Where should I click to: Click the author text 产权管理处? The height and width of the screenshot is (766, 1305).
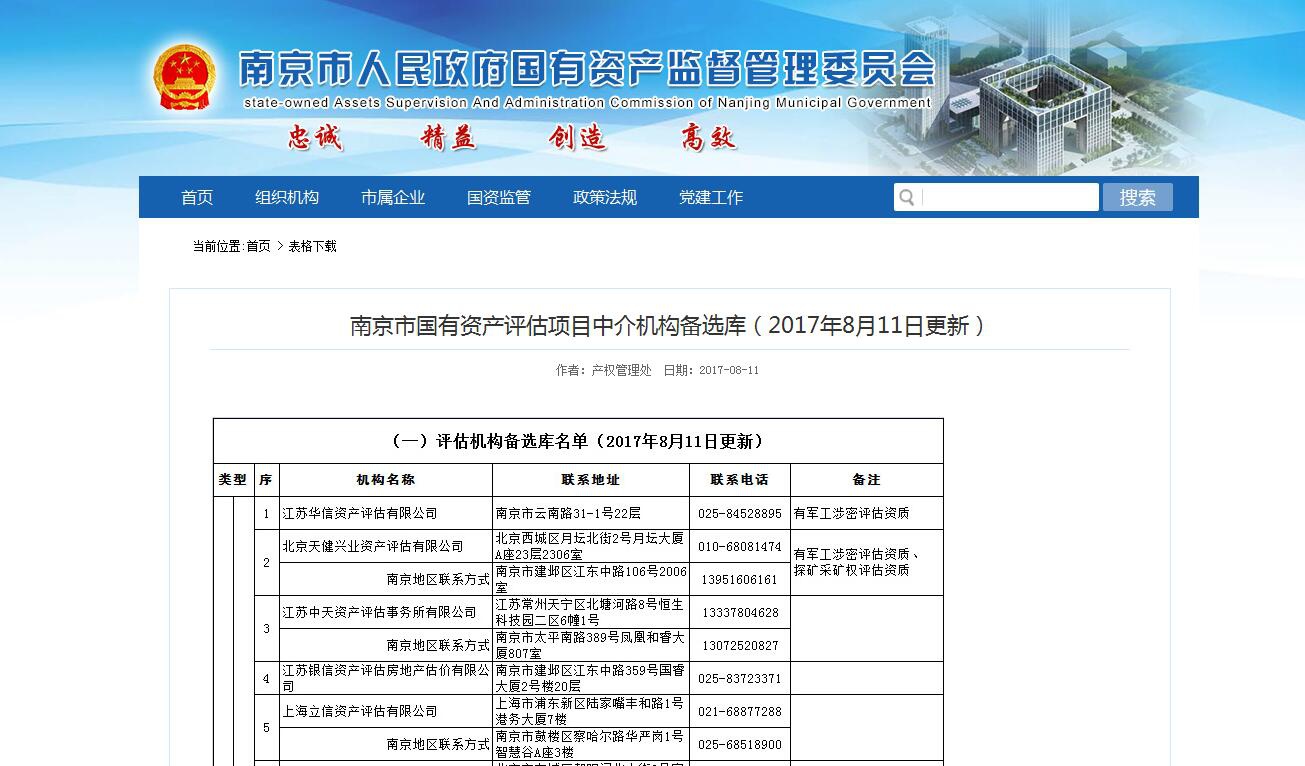[621, 370]
